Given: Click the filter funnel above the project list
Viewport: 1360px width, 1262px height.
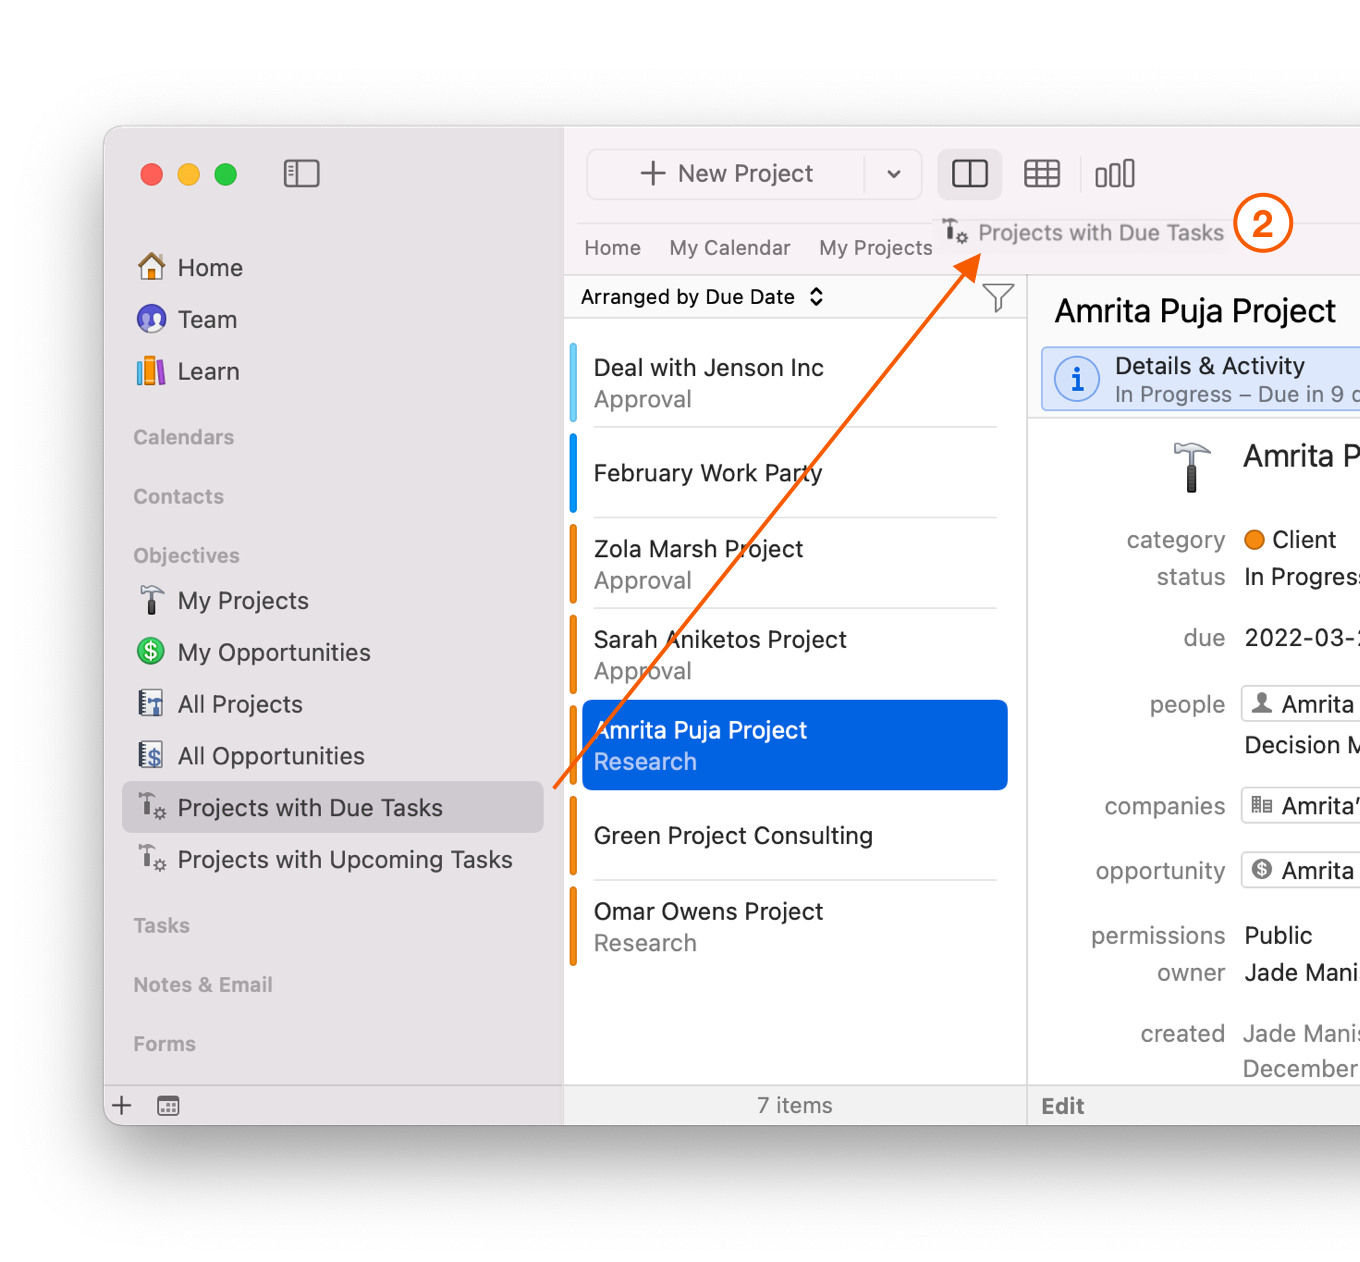Looking at the screenshot, I should [997, 296].
